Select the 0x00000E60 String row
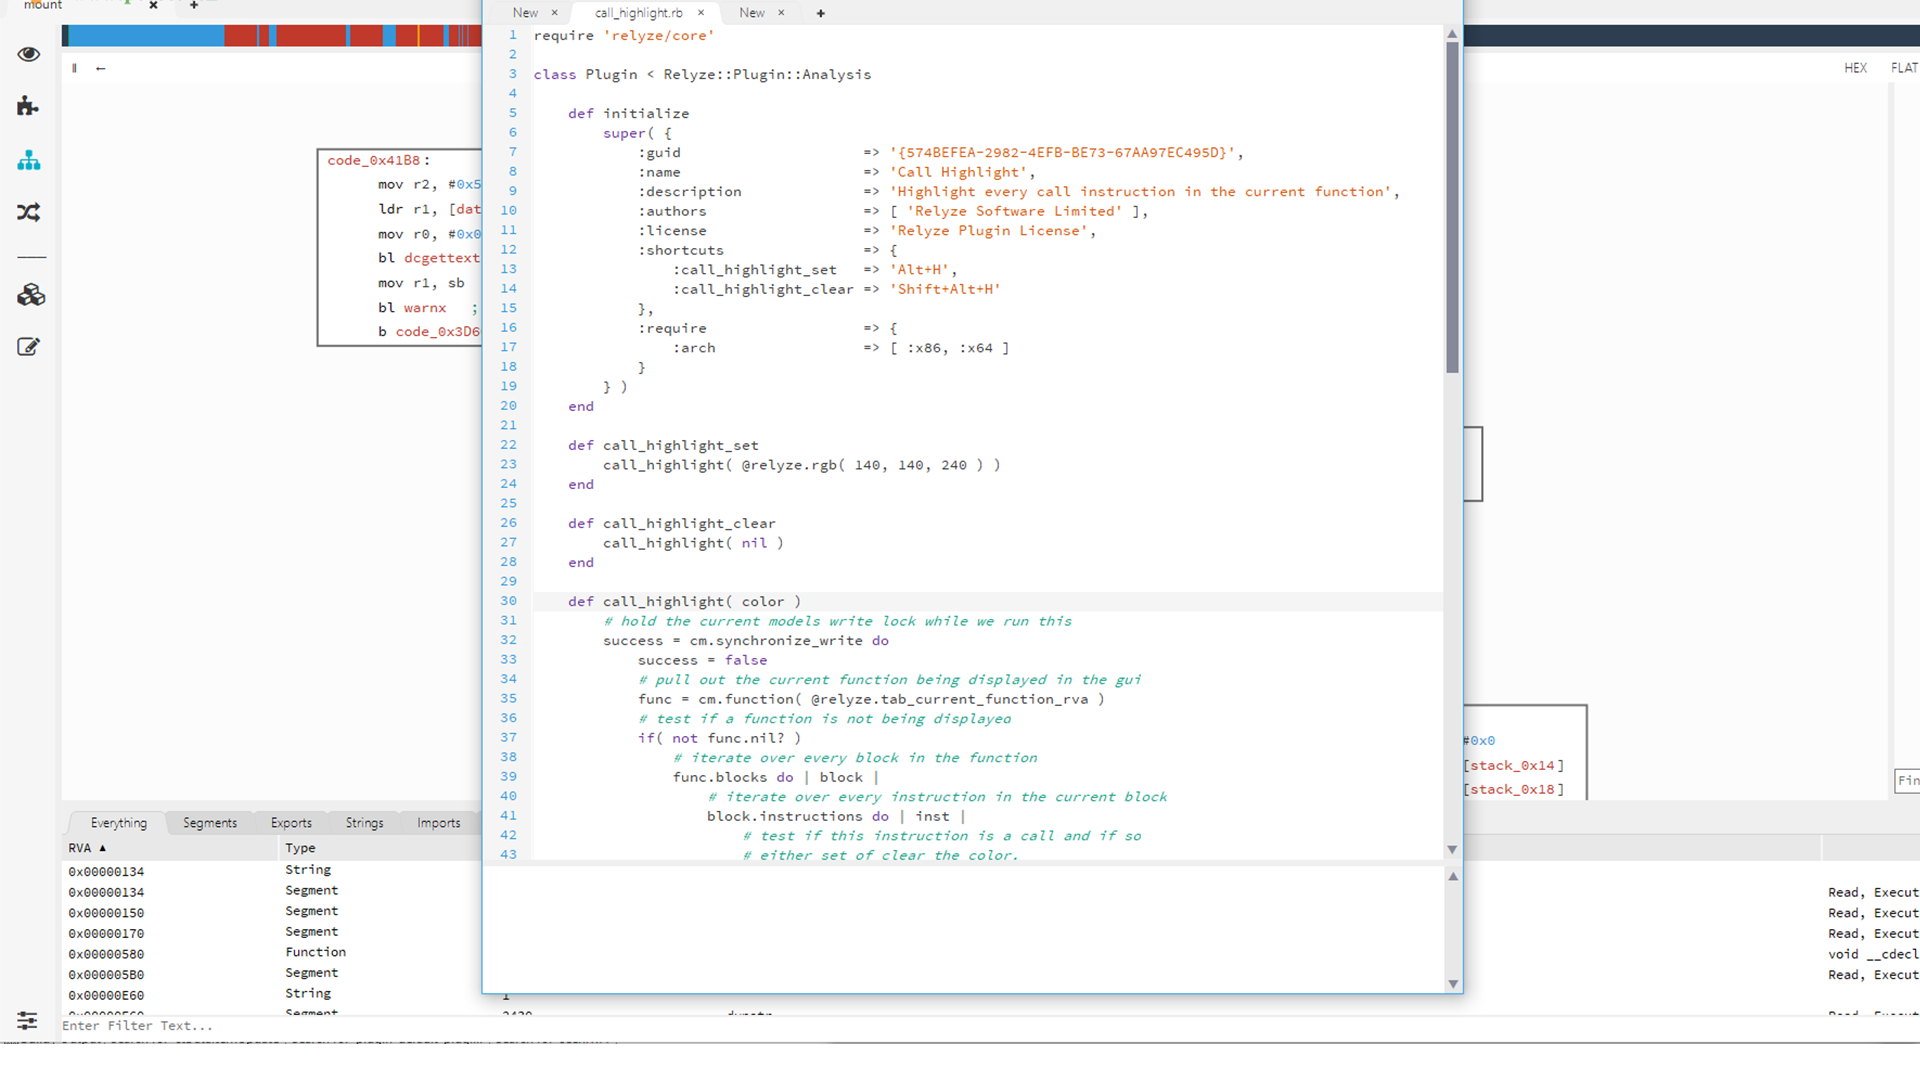This screenshot has height=1080, width=1920. click(x=272, y=995)
